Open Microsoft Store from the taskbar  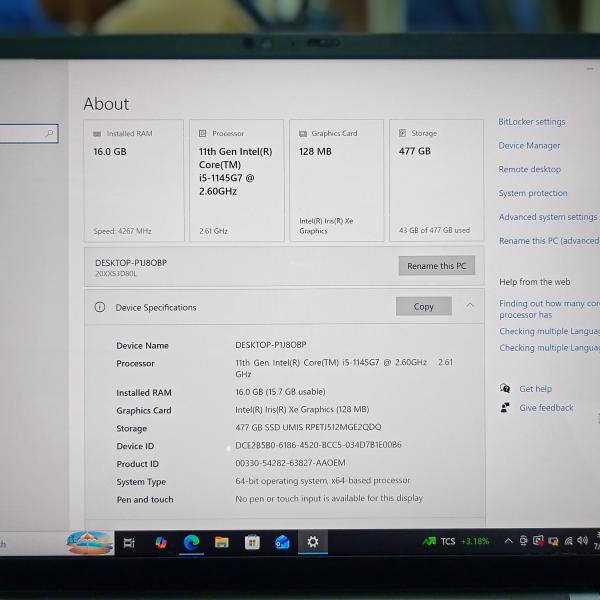252,542
